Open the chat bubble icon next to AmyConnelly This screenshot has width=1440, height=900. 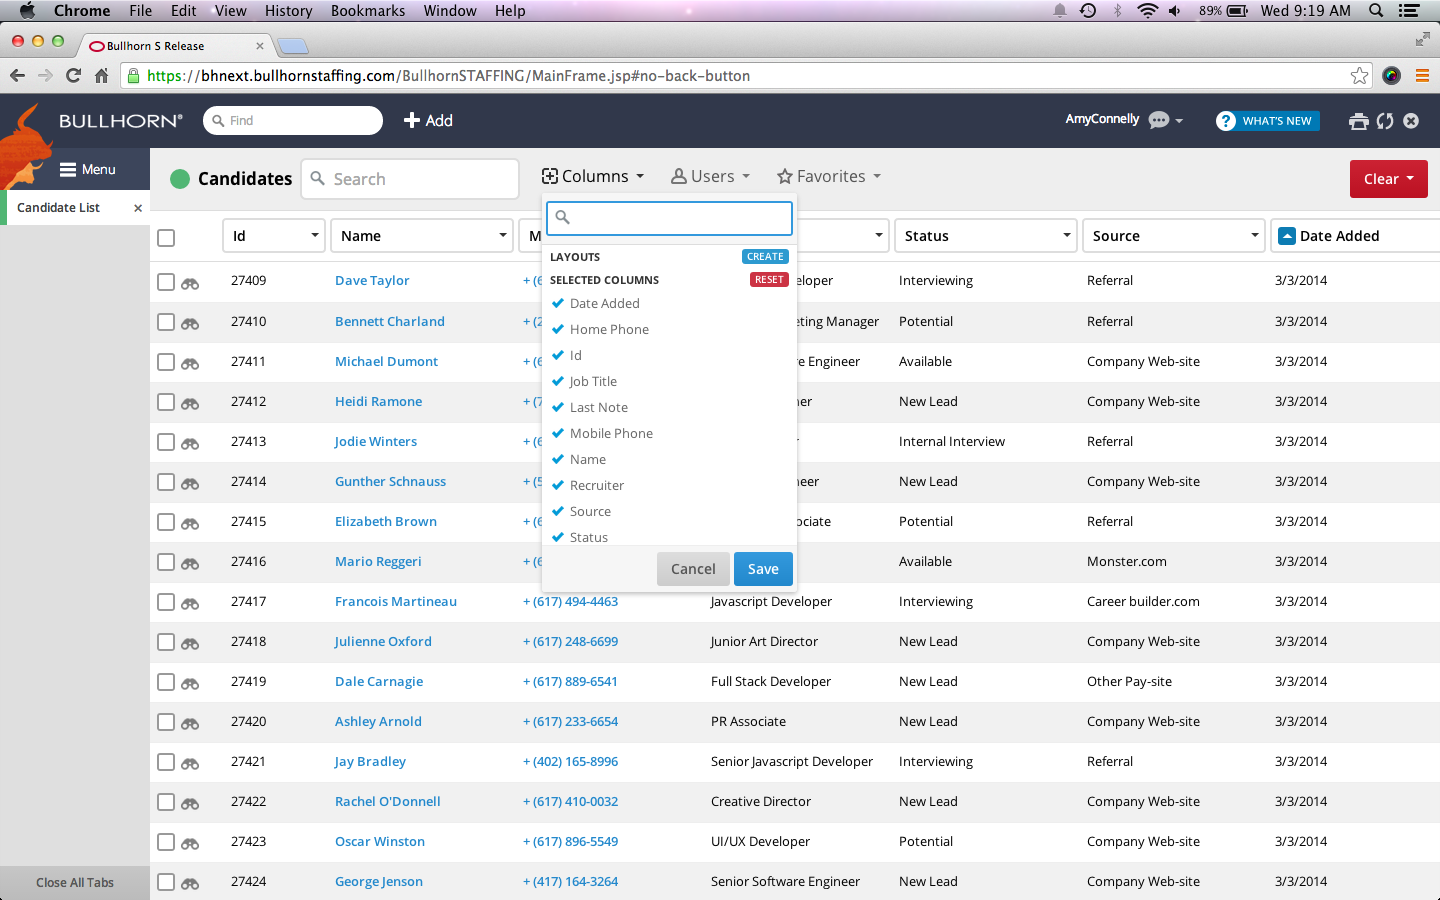point(1159,120)
